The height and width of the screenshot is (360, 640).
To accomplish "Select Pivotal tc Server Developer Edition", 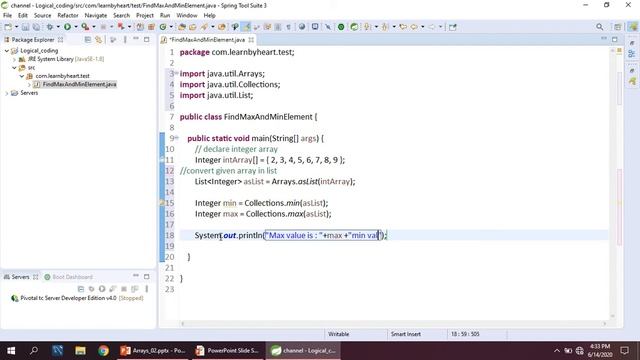I will (78, 298).
